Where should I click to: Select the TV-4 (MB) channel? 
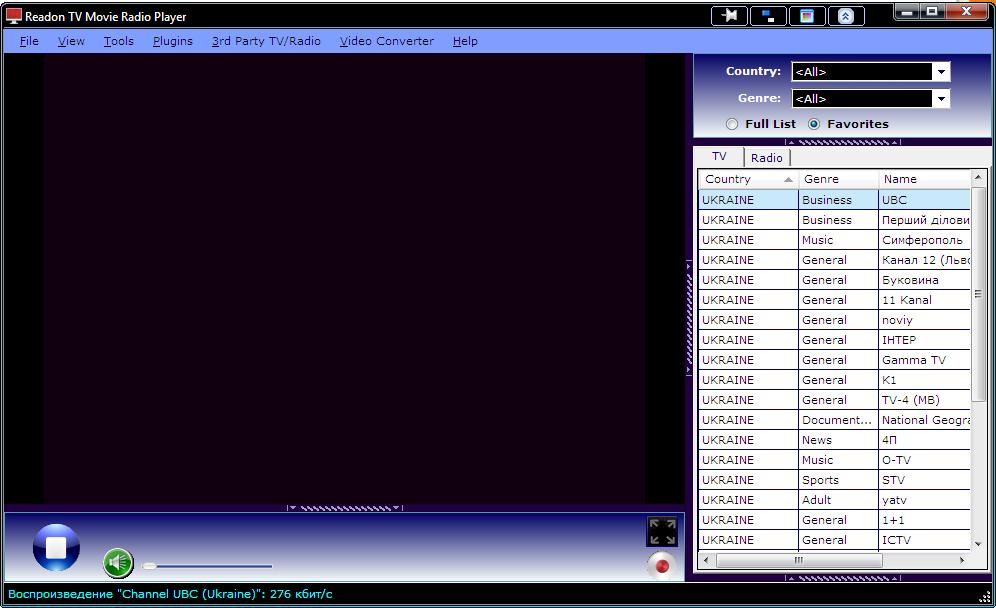click(x=835, y=400)
